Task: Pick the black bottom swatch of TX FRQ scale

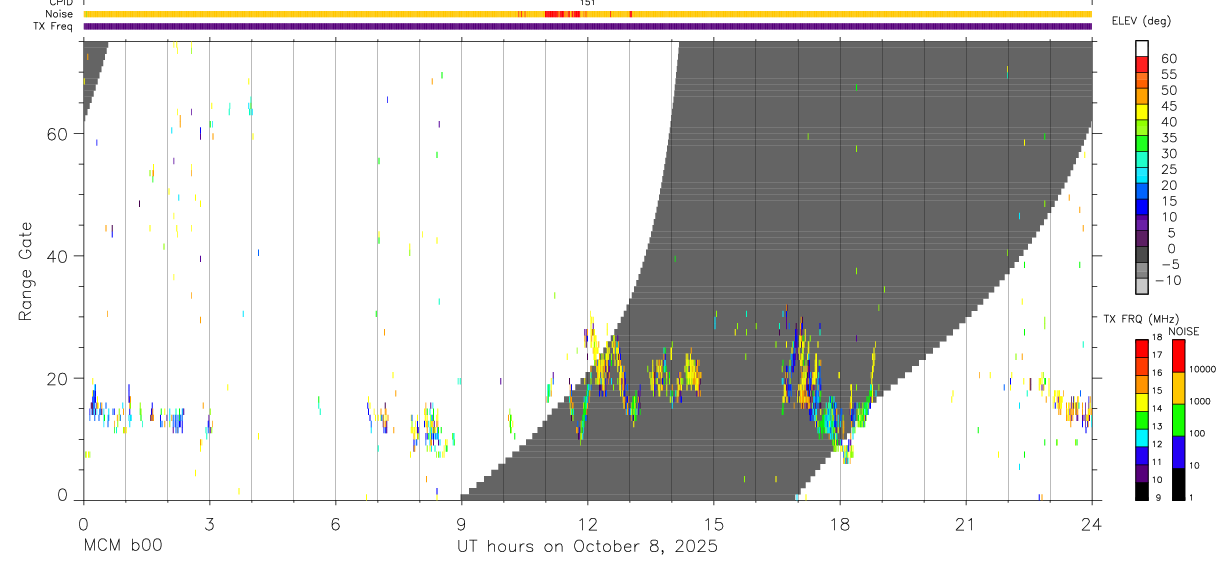Action: (1142, 490)
